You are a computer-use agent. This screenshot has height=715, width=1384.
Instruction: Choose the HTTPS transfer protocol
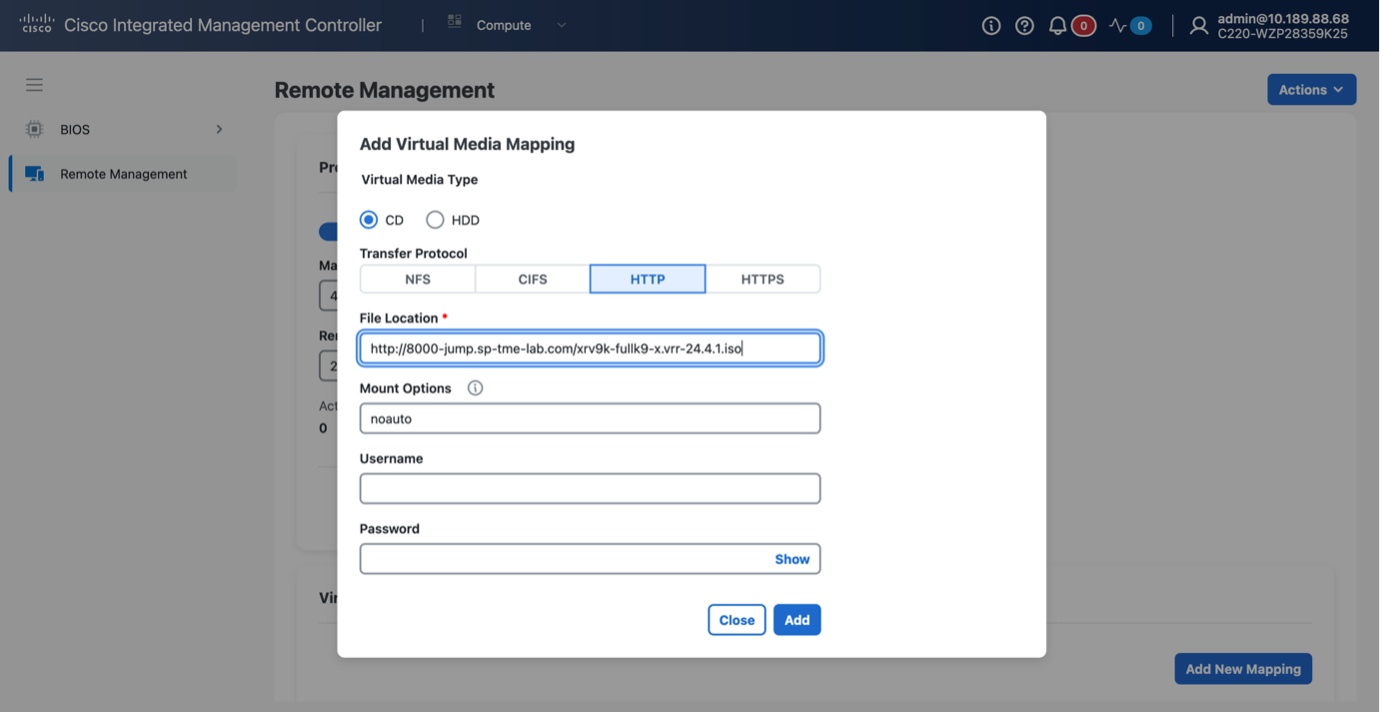(x=762, y=279)
